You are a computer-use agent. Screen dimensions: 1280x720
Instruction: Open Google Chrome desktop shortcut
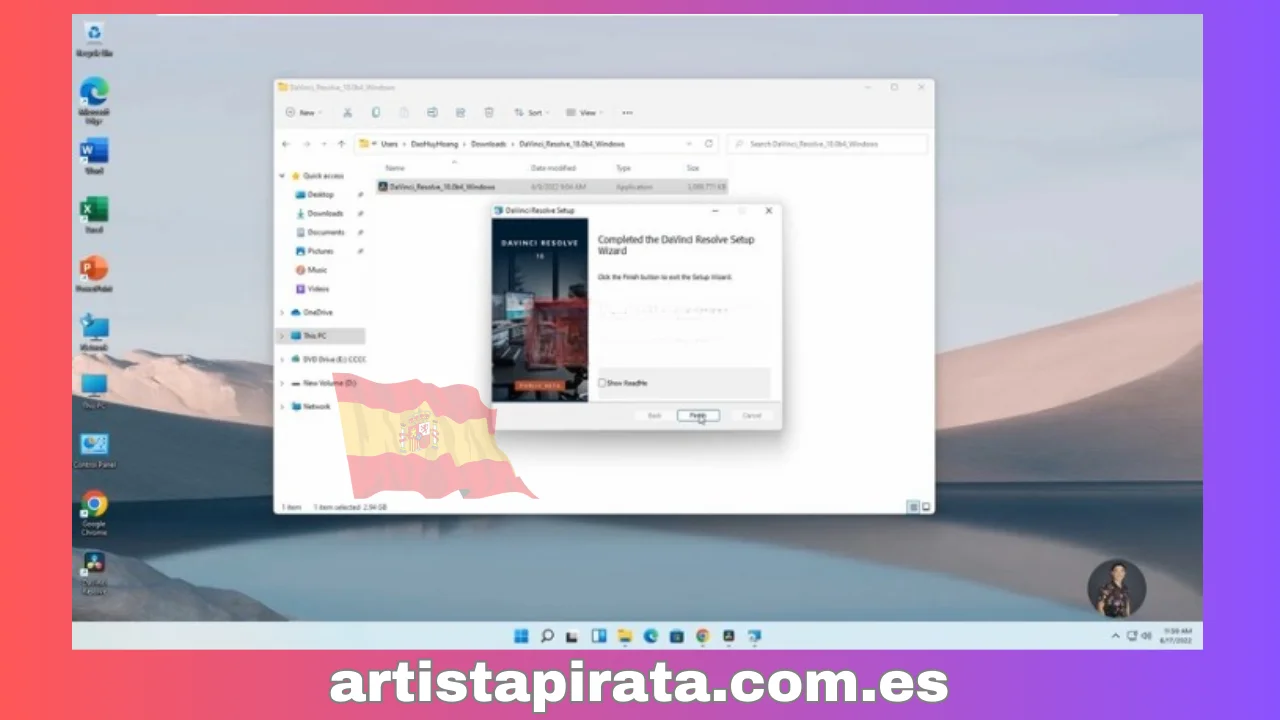[x=94, y=513]
